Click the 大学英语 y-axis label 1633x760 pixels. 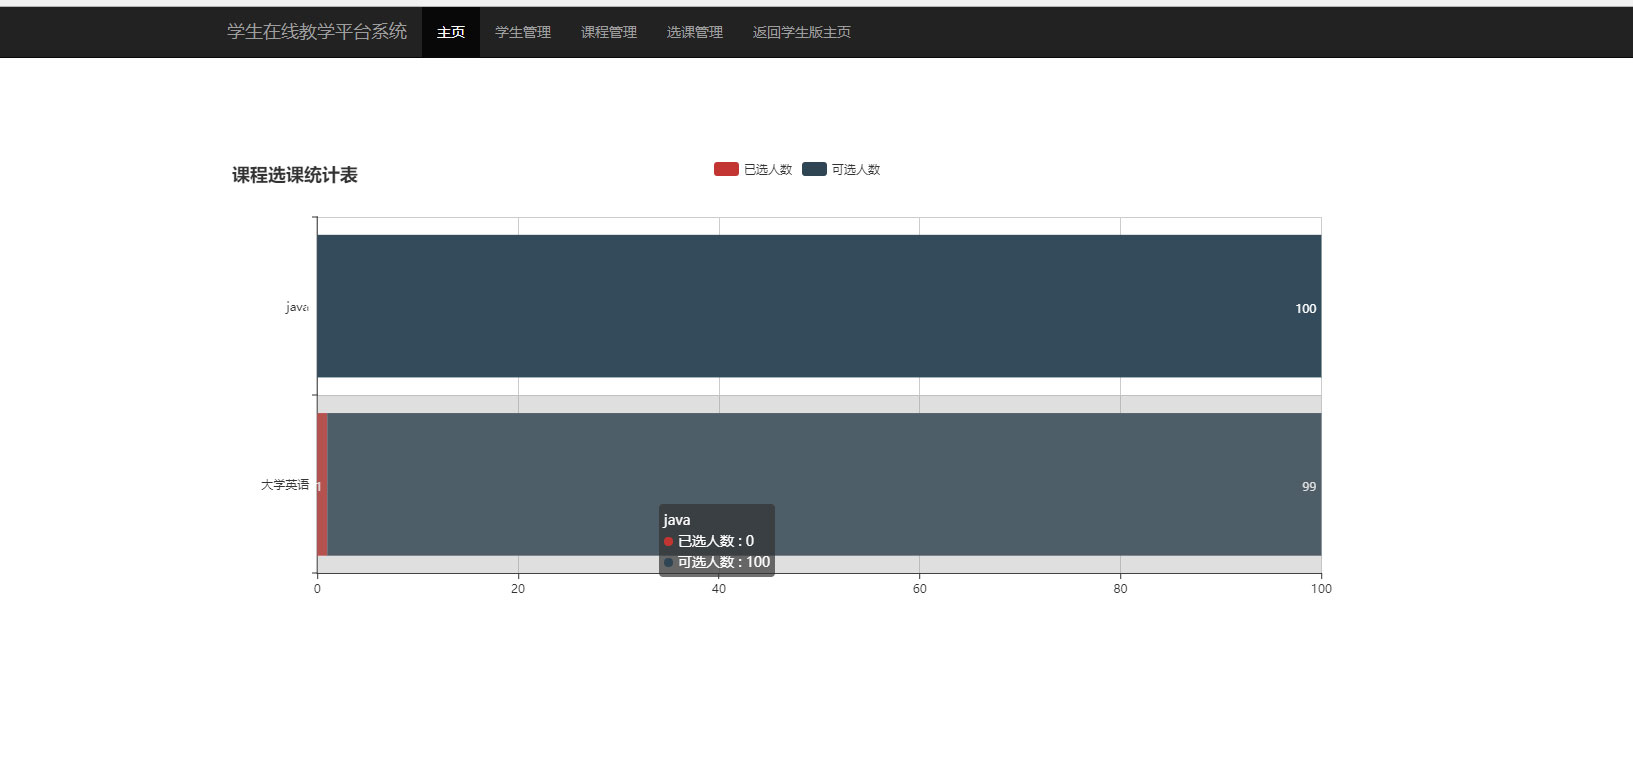tap(285, 485)
